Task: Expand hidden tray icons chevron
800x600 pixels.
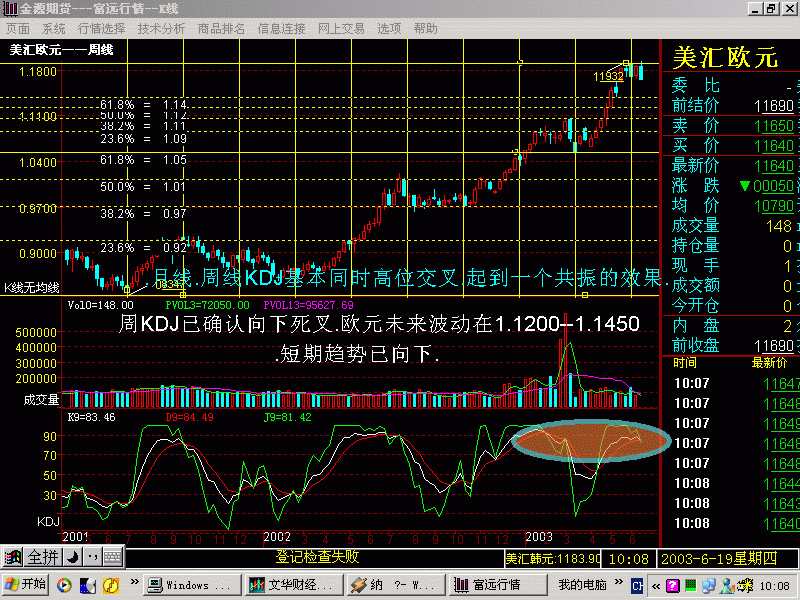Action: click(656, 586)
